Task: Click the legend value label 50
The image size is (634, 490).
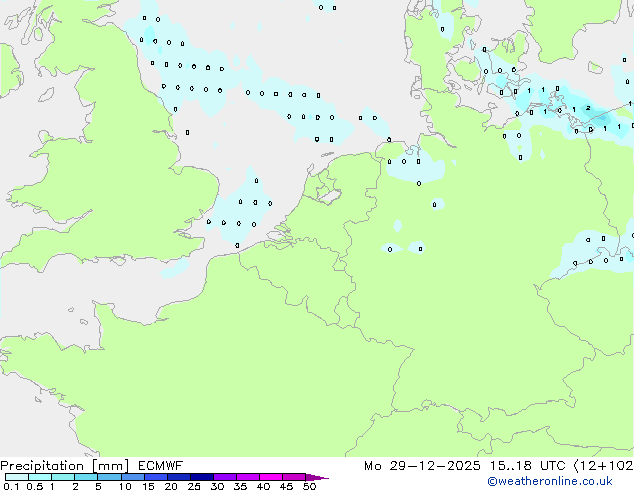Action: pos(309,486)
